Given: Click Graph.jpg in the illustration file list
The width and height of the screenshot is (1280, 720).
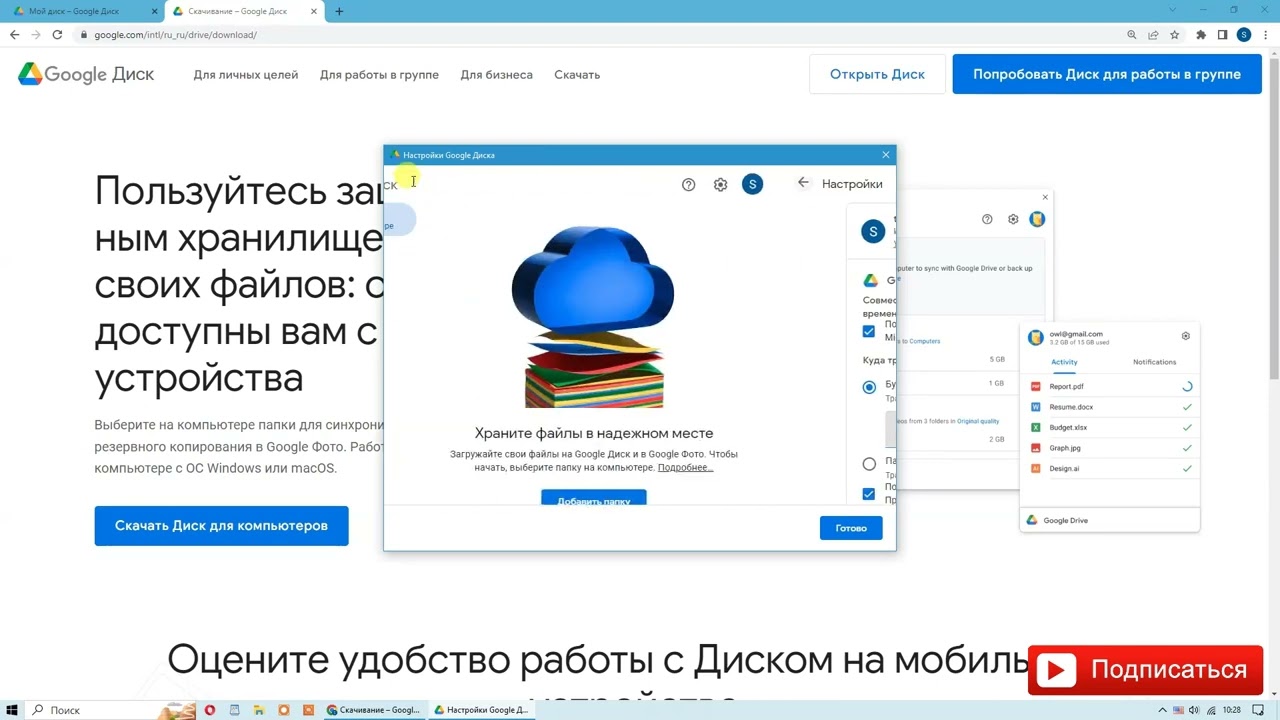Looking at the screenshot, I should pos(1065,448).
